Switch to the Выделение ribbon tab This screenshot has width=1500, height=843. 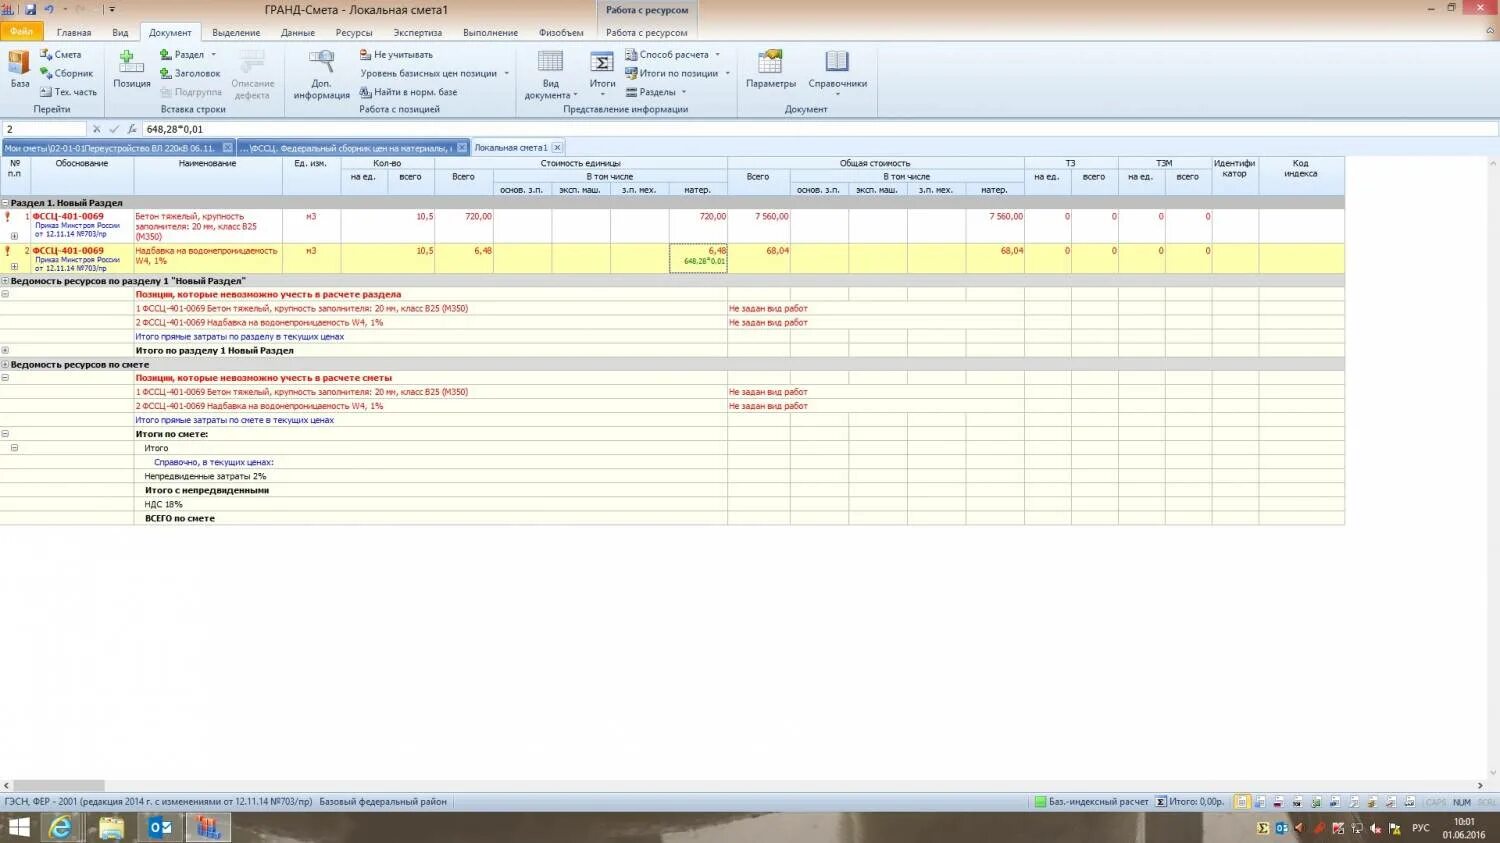tap(236, 33)
